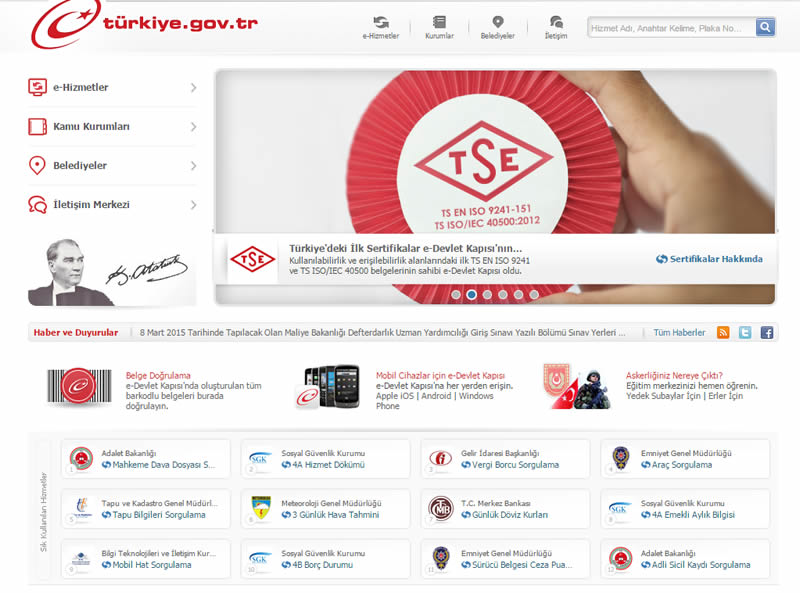Click the TSE logo in banner caption
Viewport: 800px width, 593px height.
[x=252, y=260]
